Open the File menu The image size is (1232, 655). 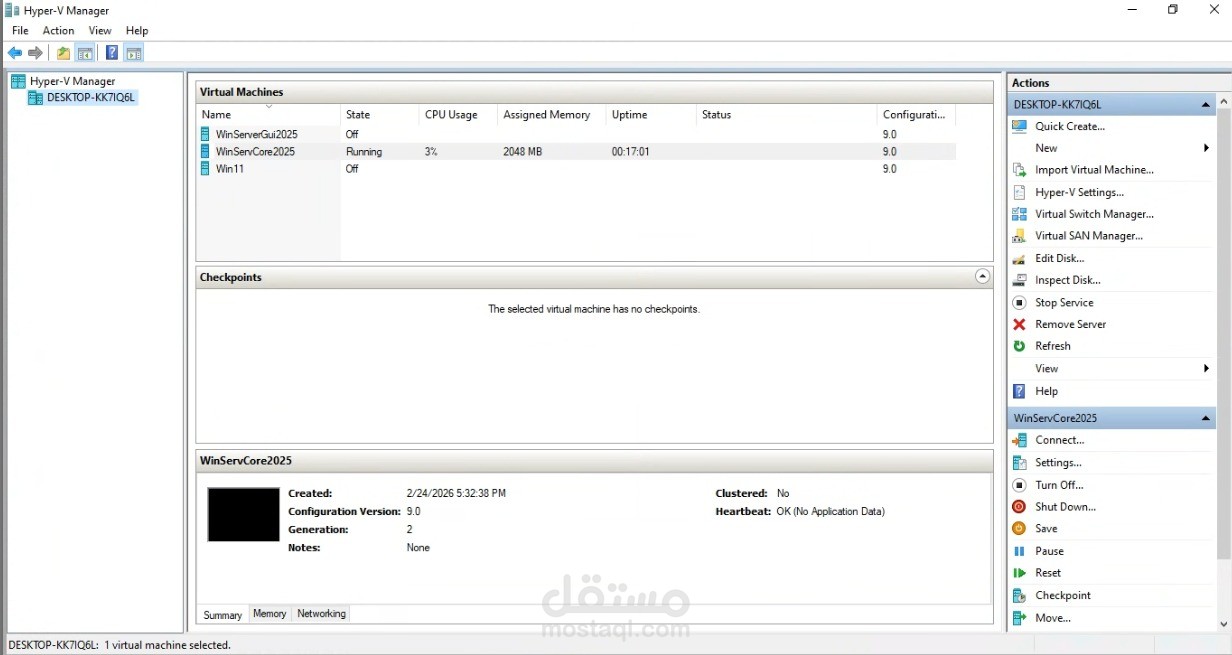coord(20,31)
